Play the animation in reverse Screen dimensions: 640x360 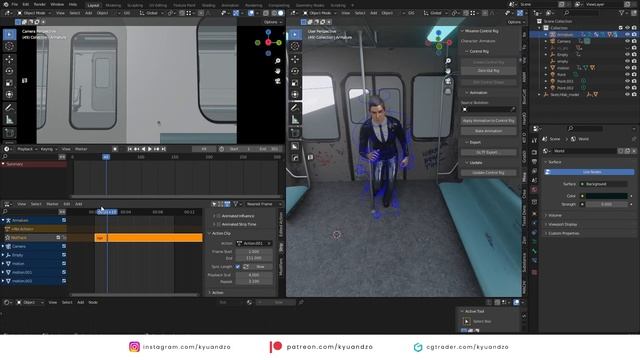pyautogui.click(x=143, y=149)
